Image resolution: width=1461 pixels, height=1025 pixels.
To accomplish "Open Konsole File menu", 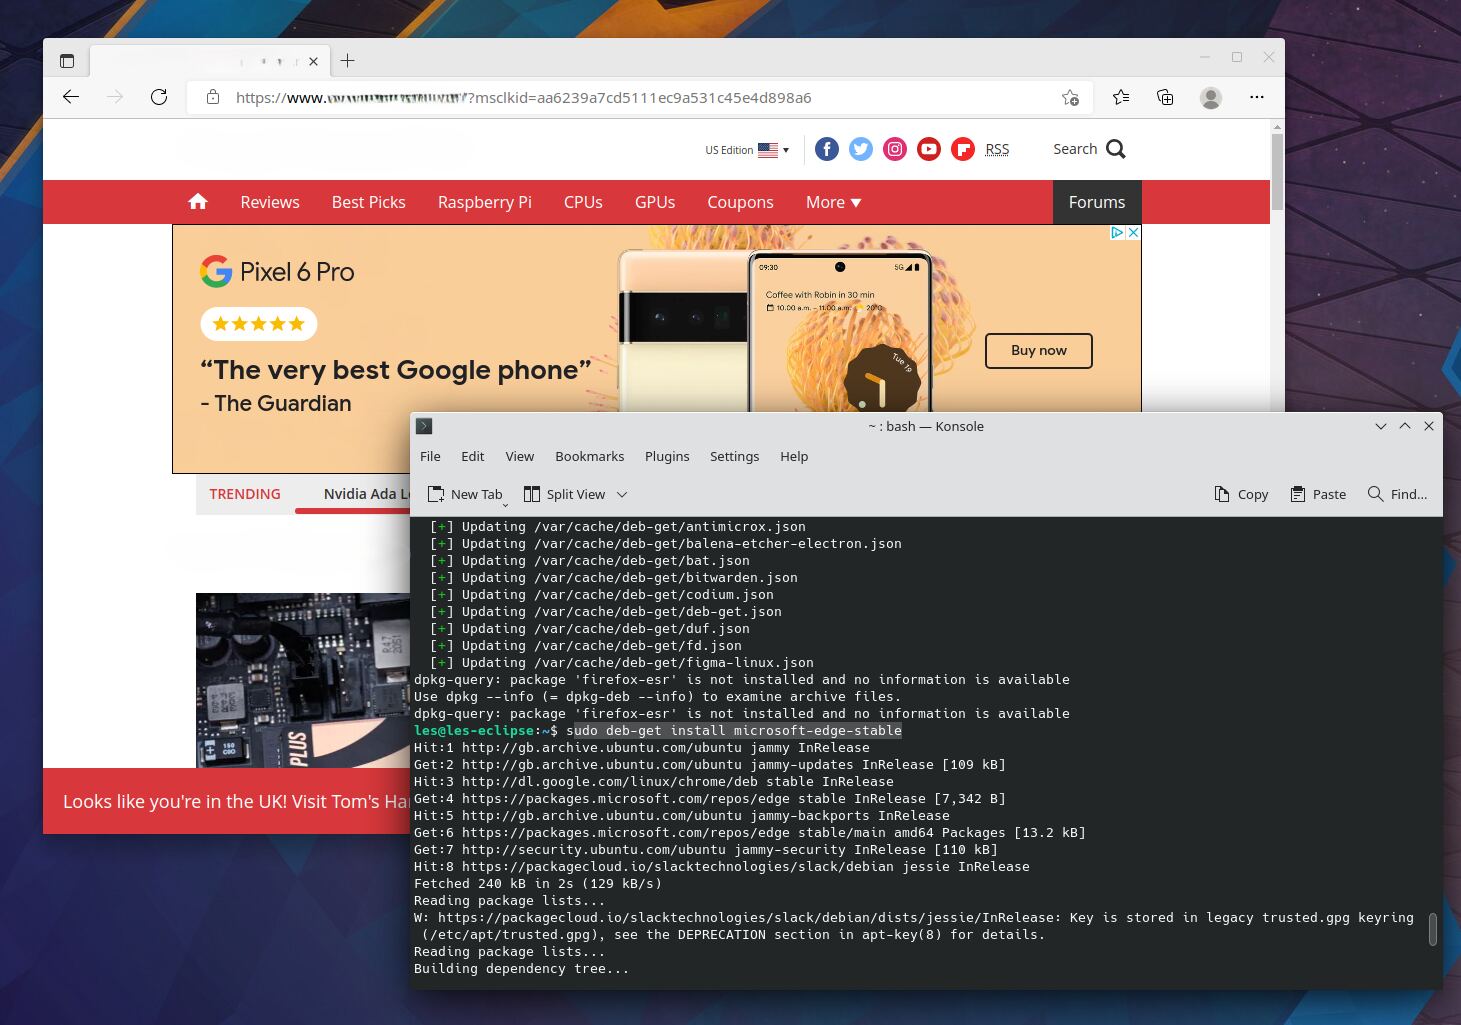I will (x=430, y=456).
